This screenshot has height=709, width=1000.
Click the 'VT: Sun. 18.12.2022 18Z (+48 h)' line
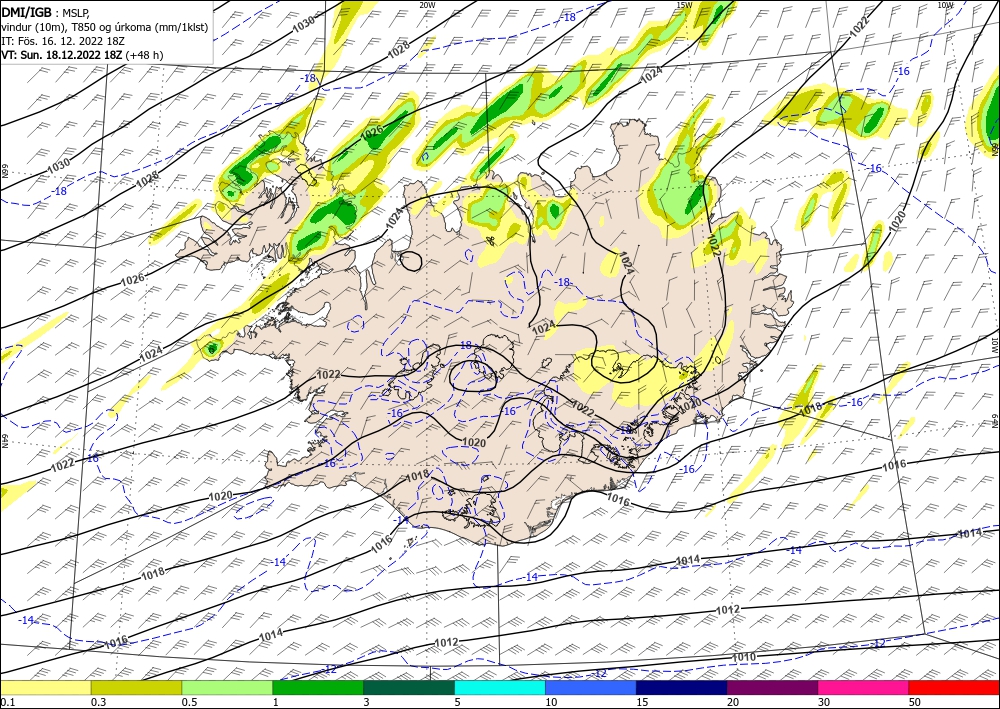82,55
